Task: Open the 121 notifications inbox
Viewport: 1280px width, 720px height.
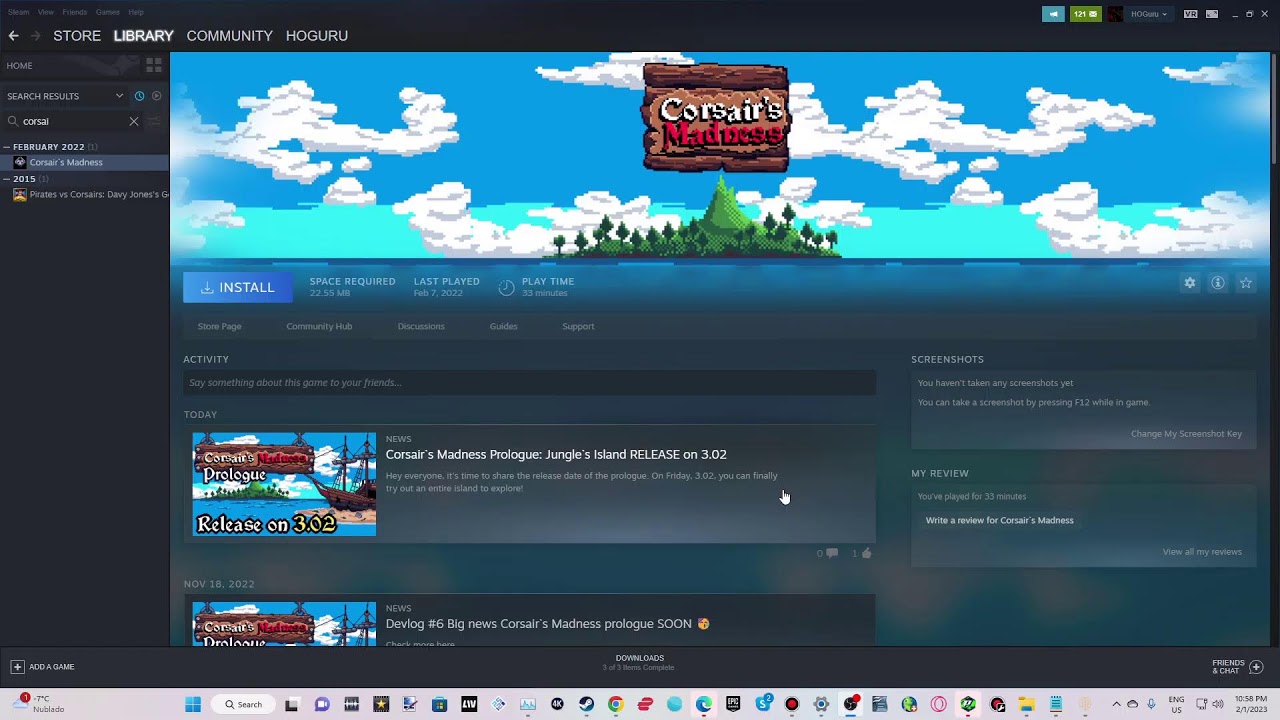Action: [1085, 14]
